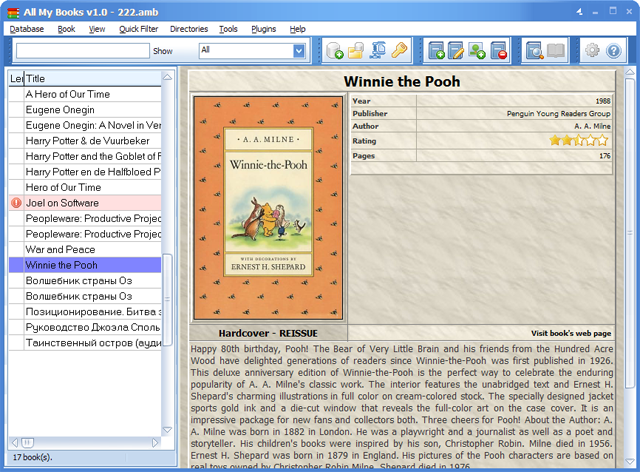The width and height of the screenshot is (640, 472).
Task: Open a database with the folder icon
Action: [356, 51]
